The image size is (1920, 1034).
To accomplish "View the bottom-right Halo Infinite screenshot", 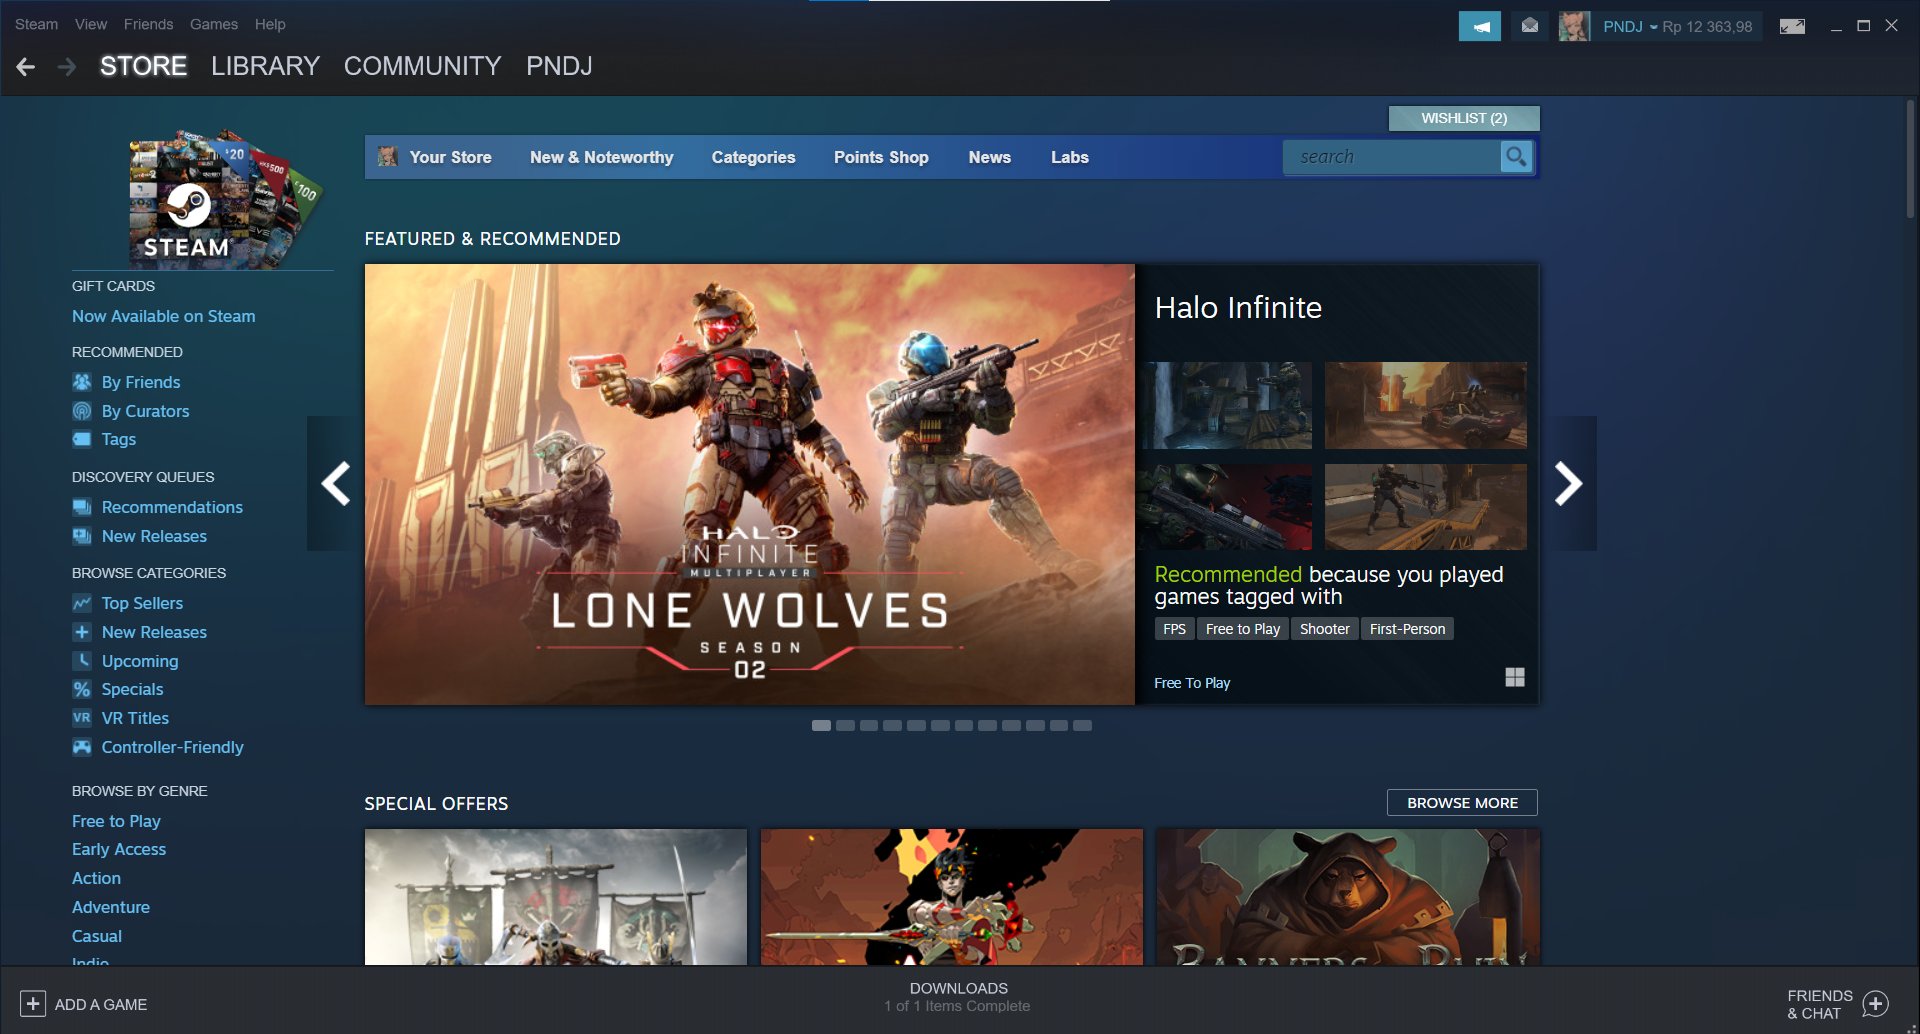I will tap(1426, 507).
